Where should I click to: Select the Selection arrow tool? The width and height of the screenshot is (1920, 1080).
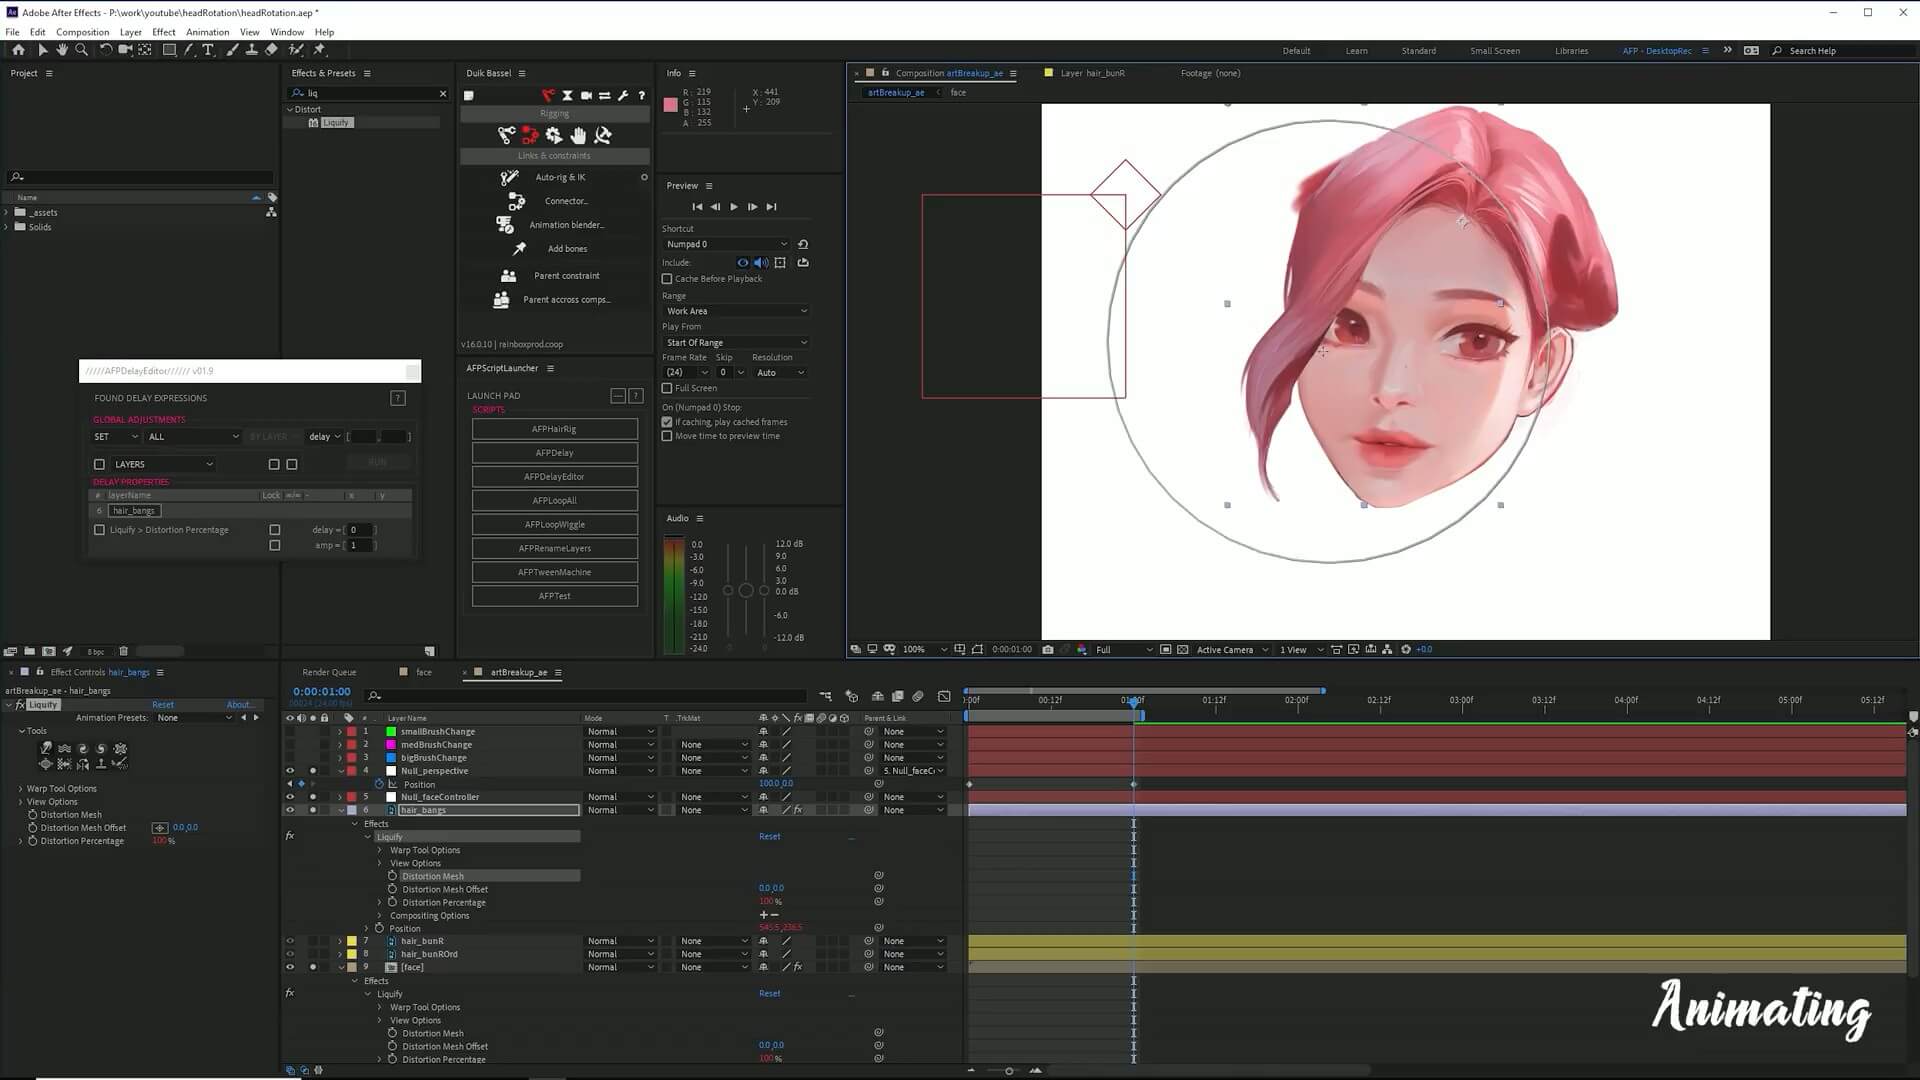pos(42,49)
